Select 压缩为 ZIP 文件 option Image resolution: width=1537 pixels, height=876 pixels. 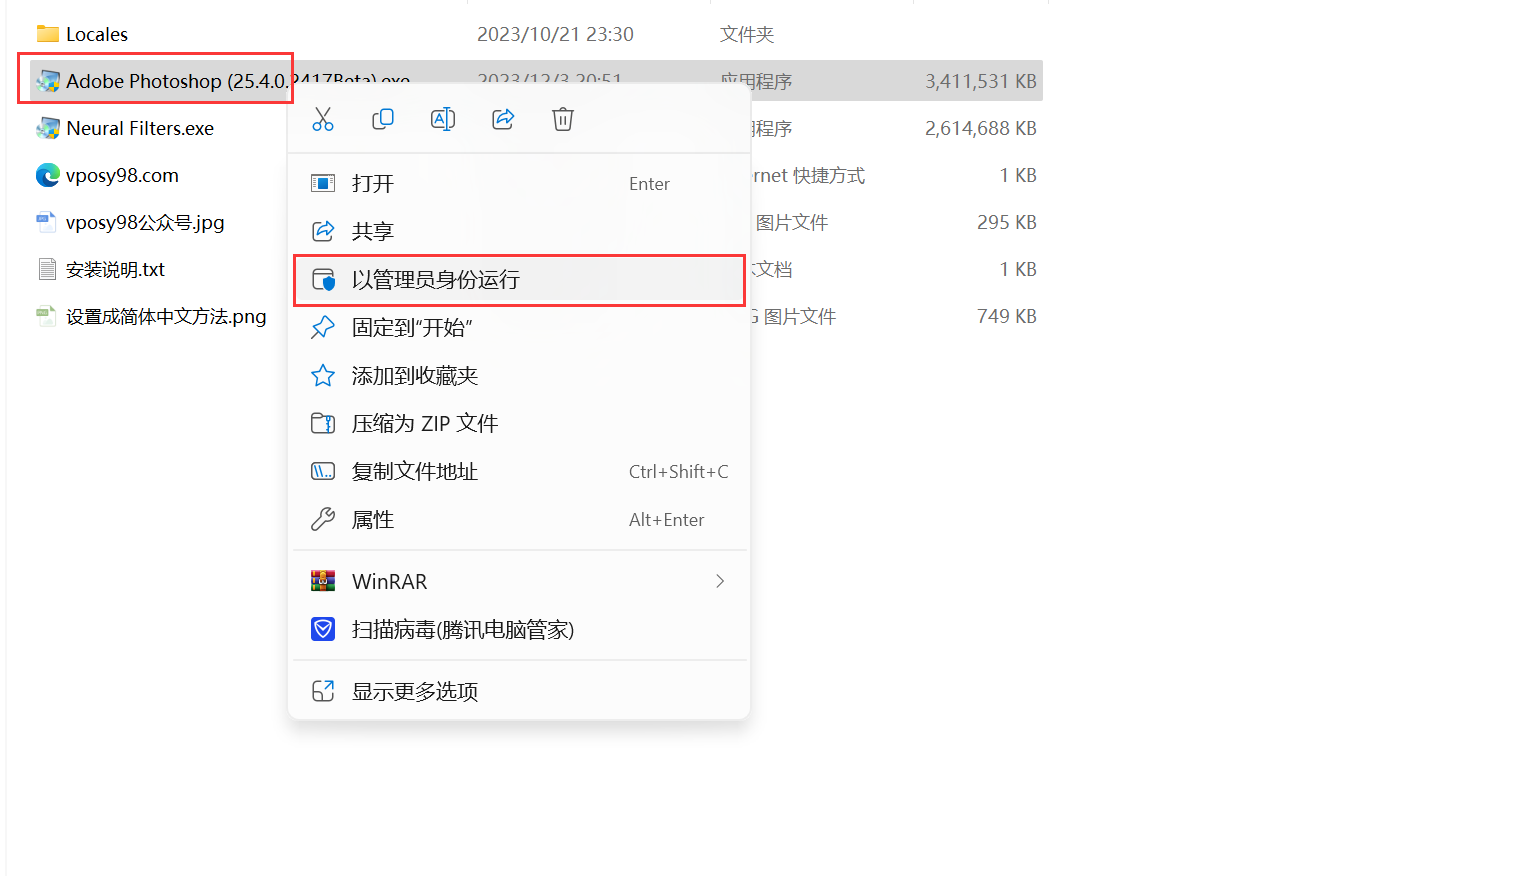pos(425,424)
